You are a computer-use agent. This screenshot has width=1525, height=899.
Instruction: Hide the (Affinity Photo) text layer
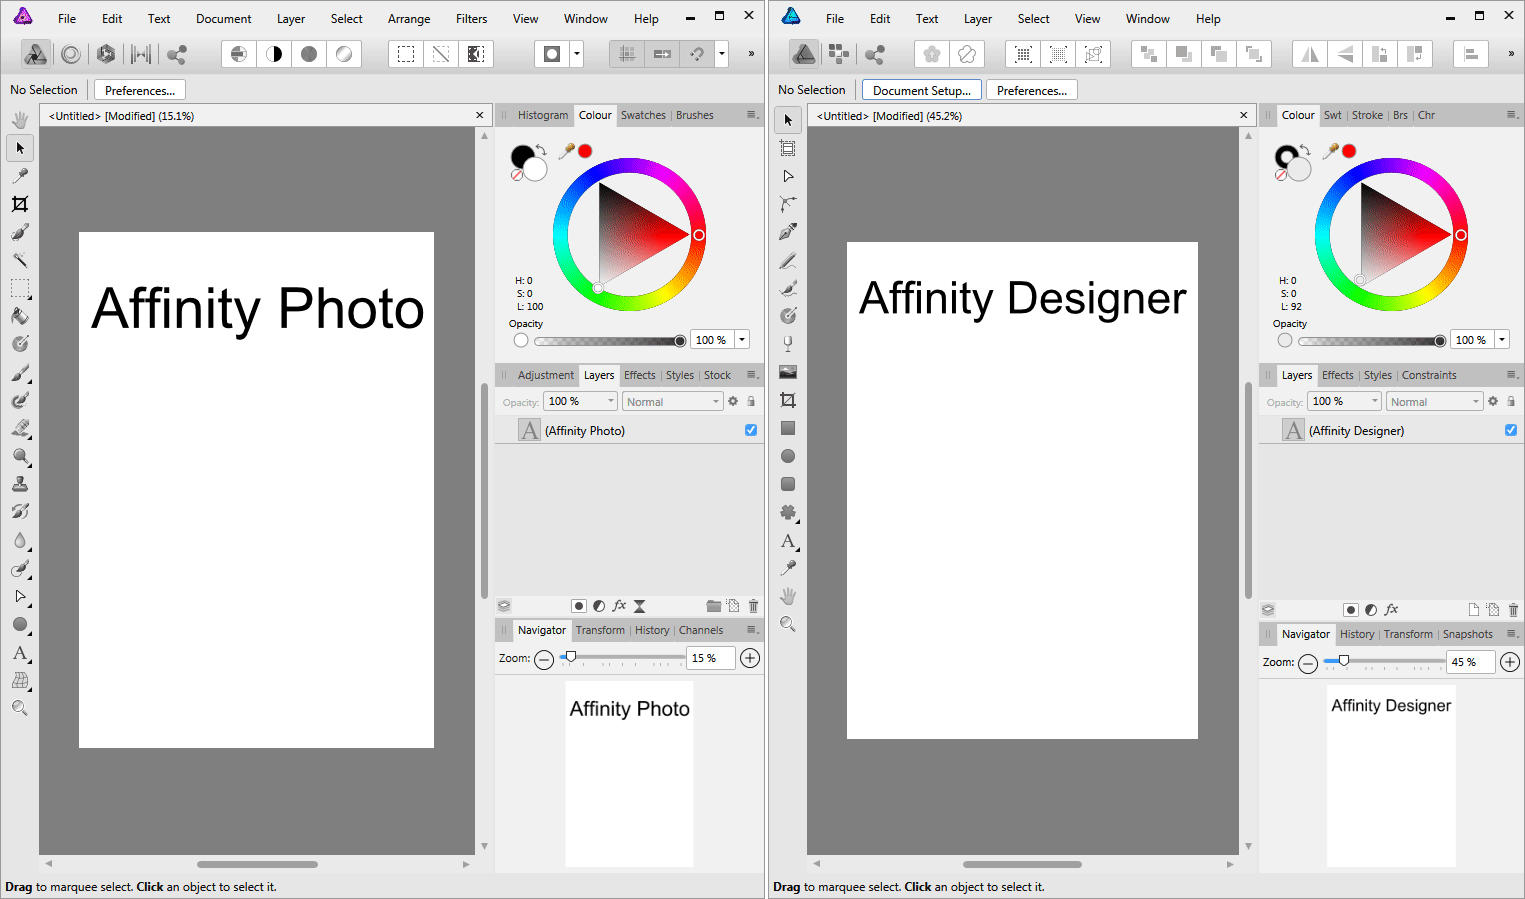750,430
